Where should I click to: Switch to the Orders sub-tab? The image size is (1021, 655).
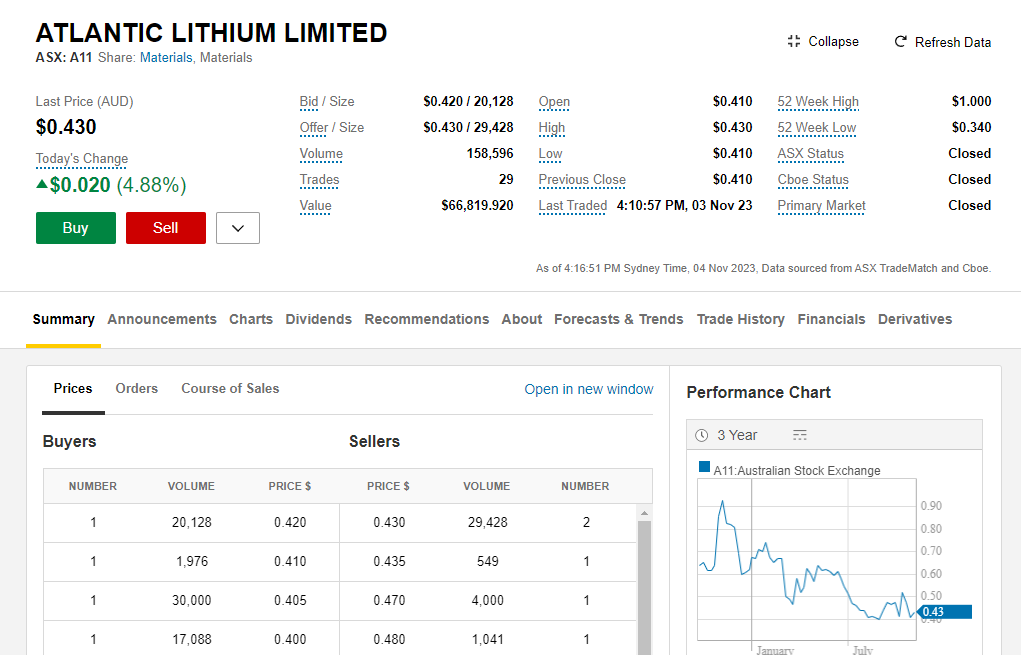tap(137, 388)
